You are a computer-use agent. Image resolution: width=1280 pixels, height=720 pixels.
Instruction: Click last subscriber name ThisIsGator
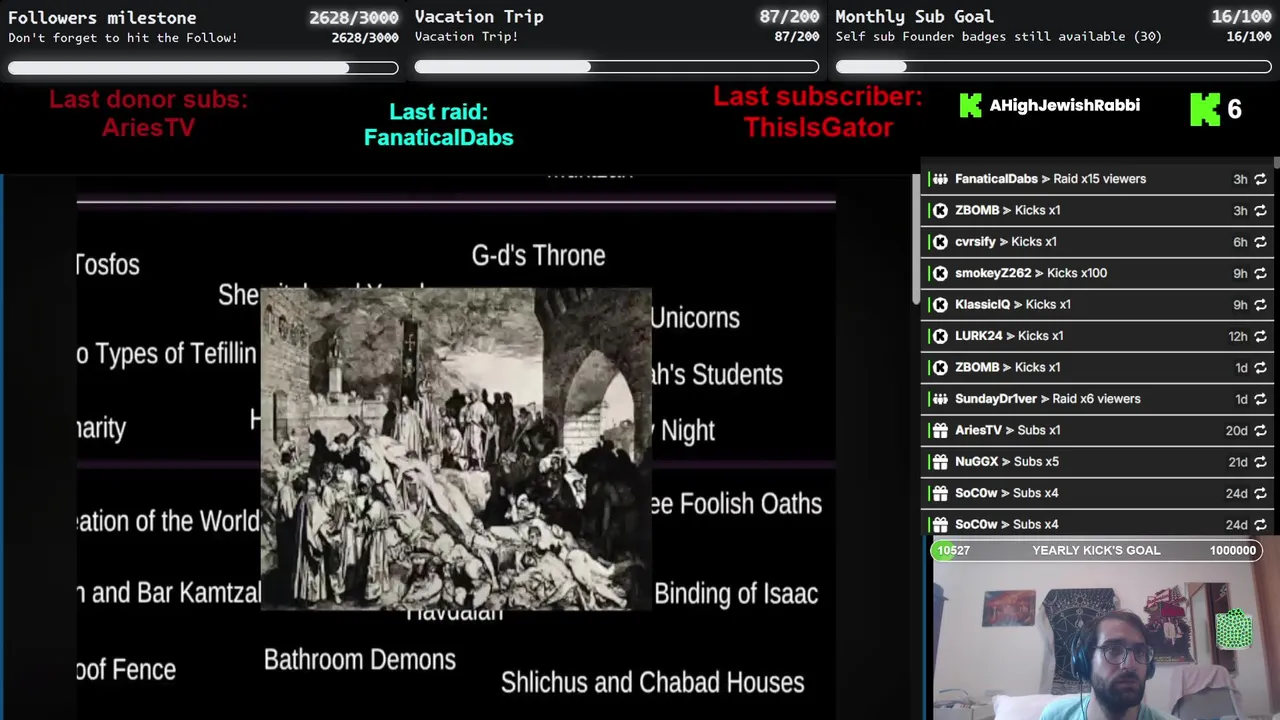818,128
